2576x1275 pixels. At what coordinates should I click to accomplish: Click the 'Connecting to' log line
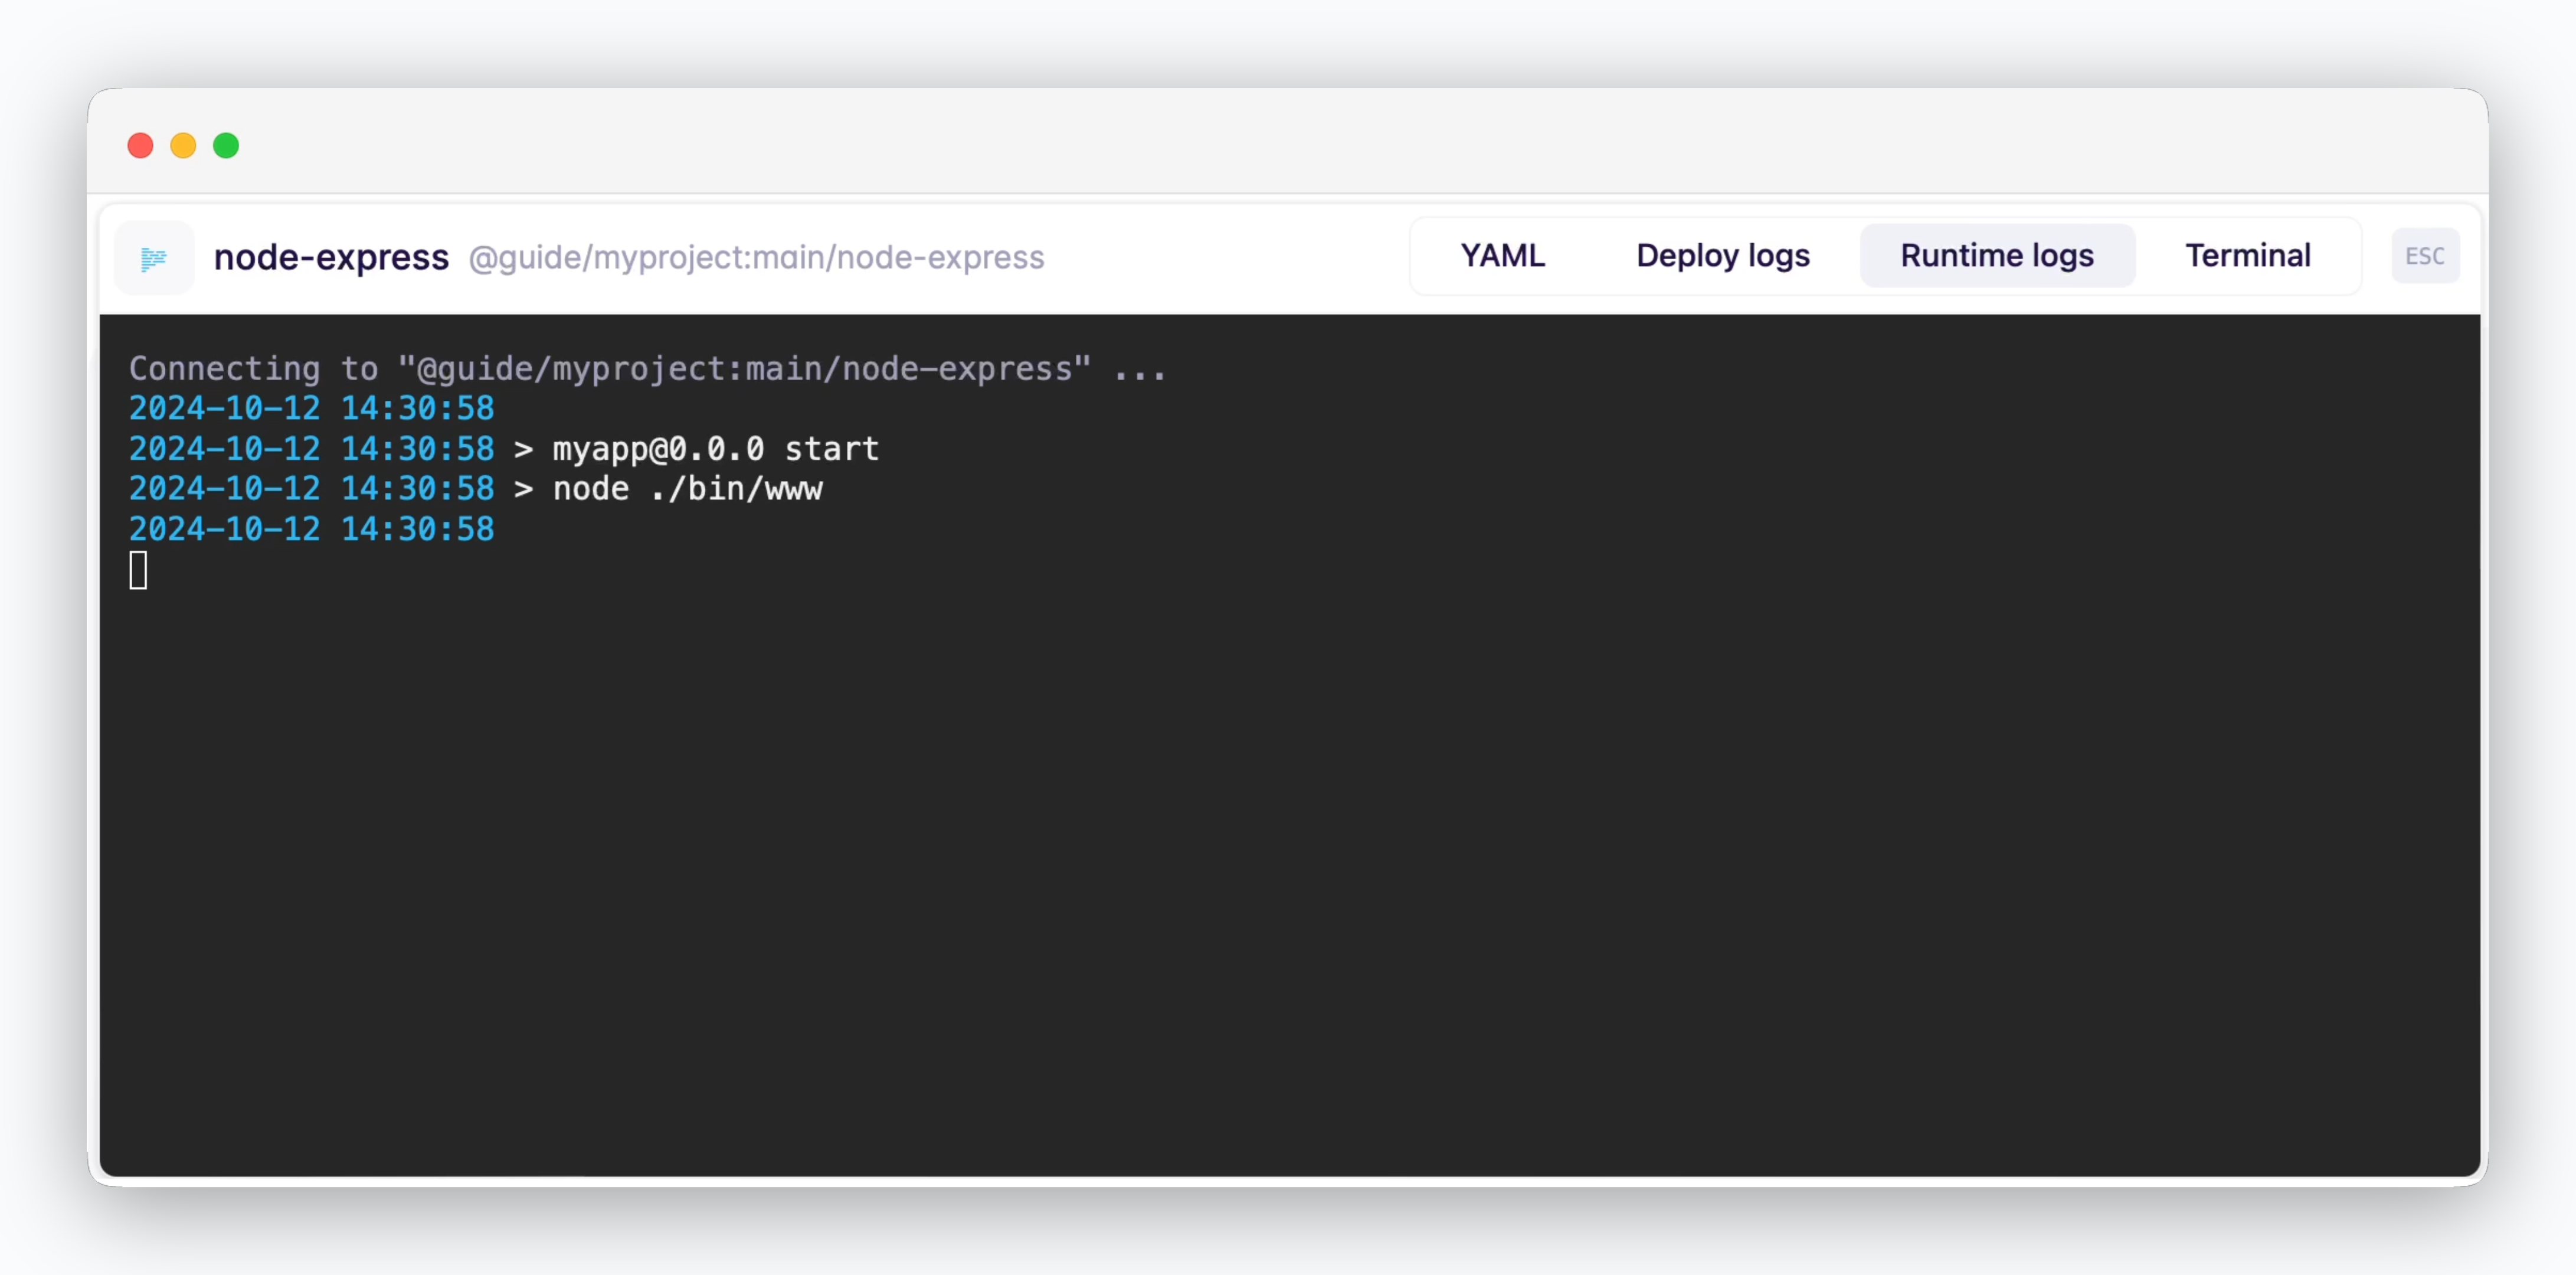tap(647, 369)
